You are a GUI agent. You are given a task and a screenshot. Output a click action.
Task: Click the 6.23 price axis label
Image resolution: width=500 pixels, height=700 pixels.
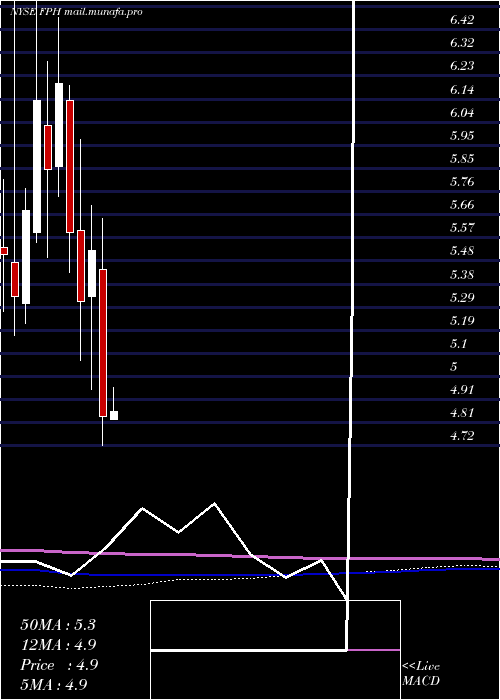(x=462, y=66)
